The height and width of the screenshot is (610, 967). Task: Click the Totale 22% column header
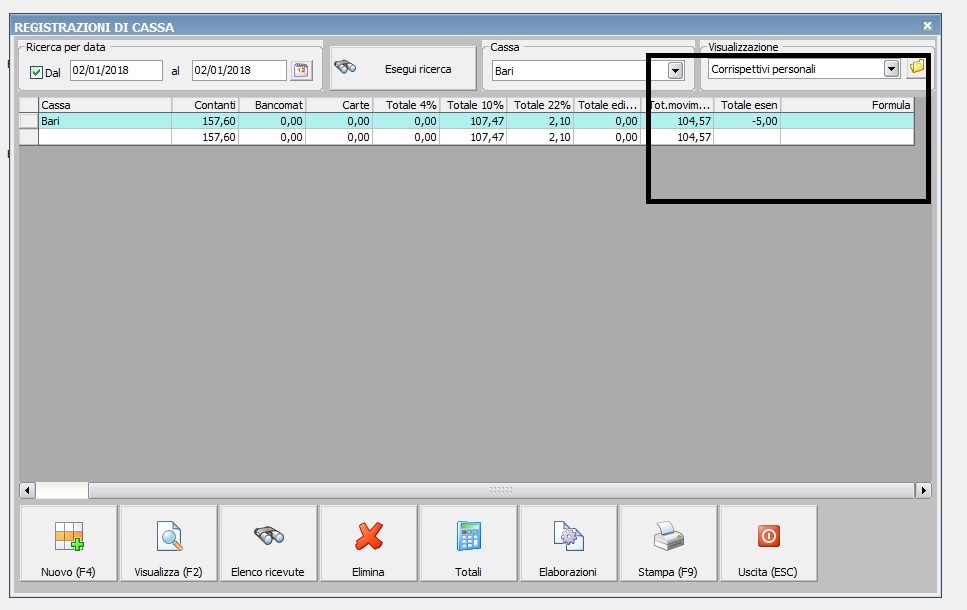(540, 105)
